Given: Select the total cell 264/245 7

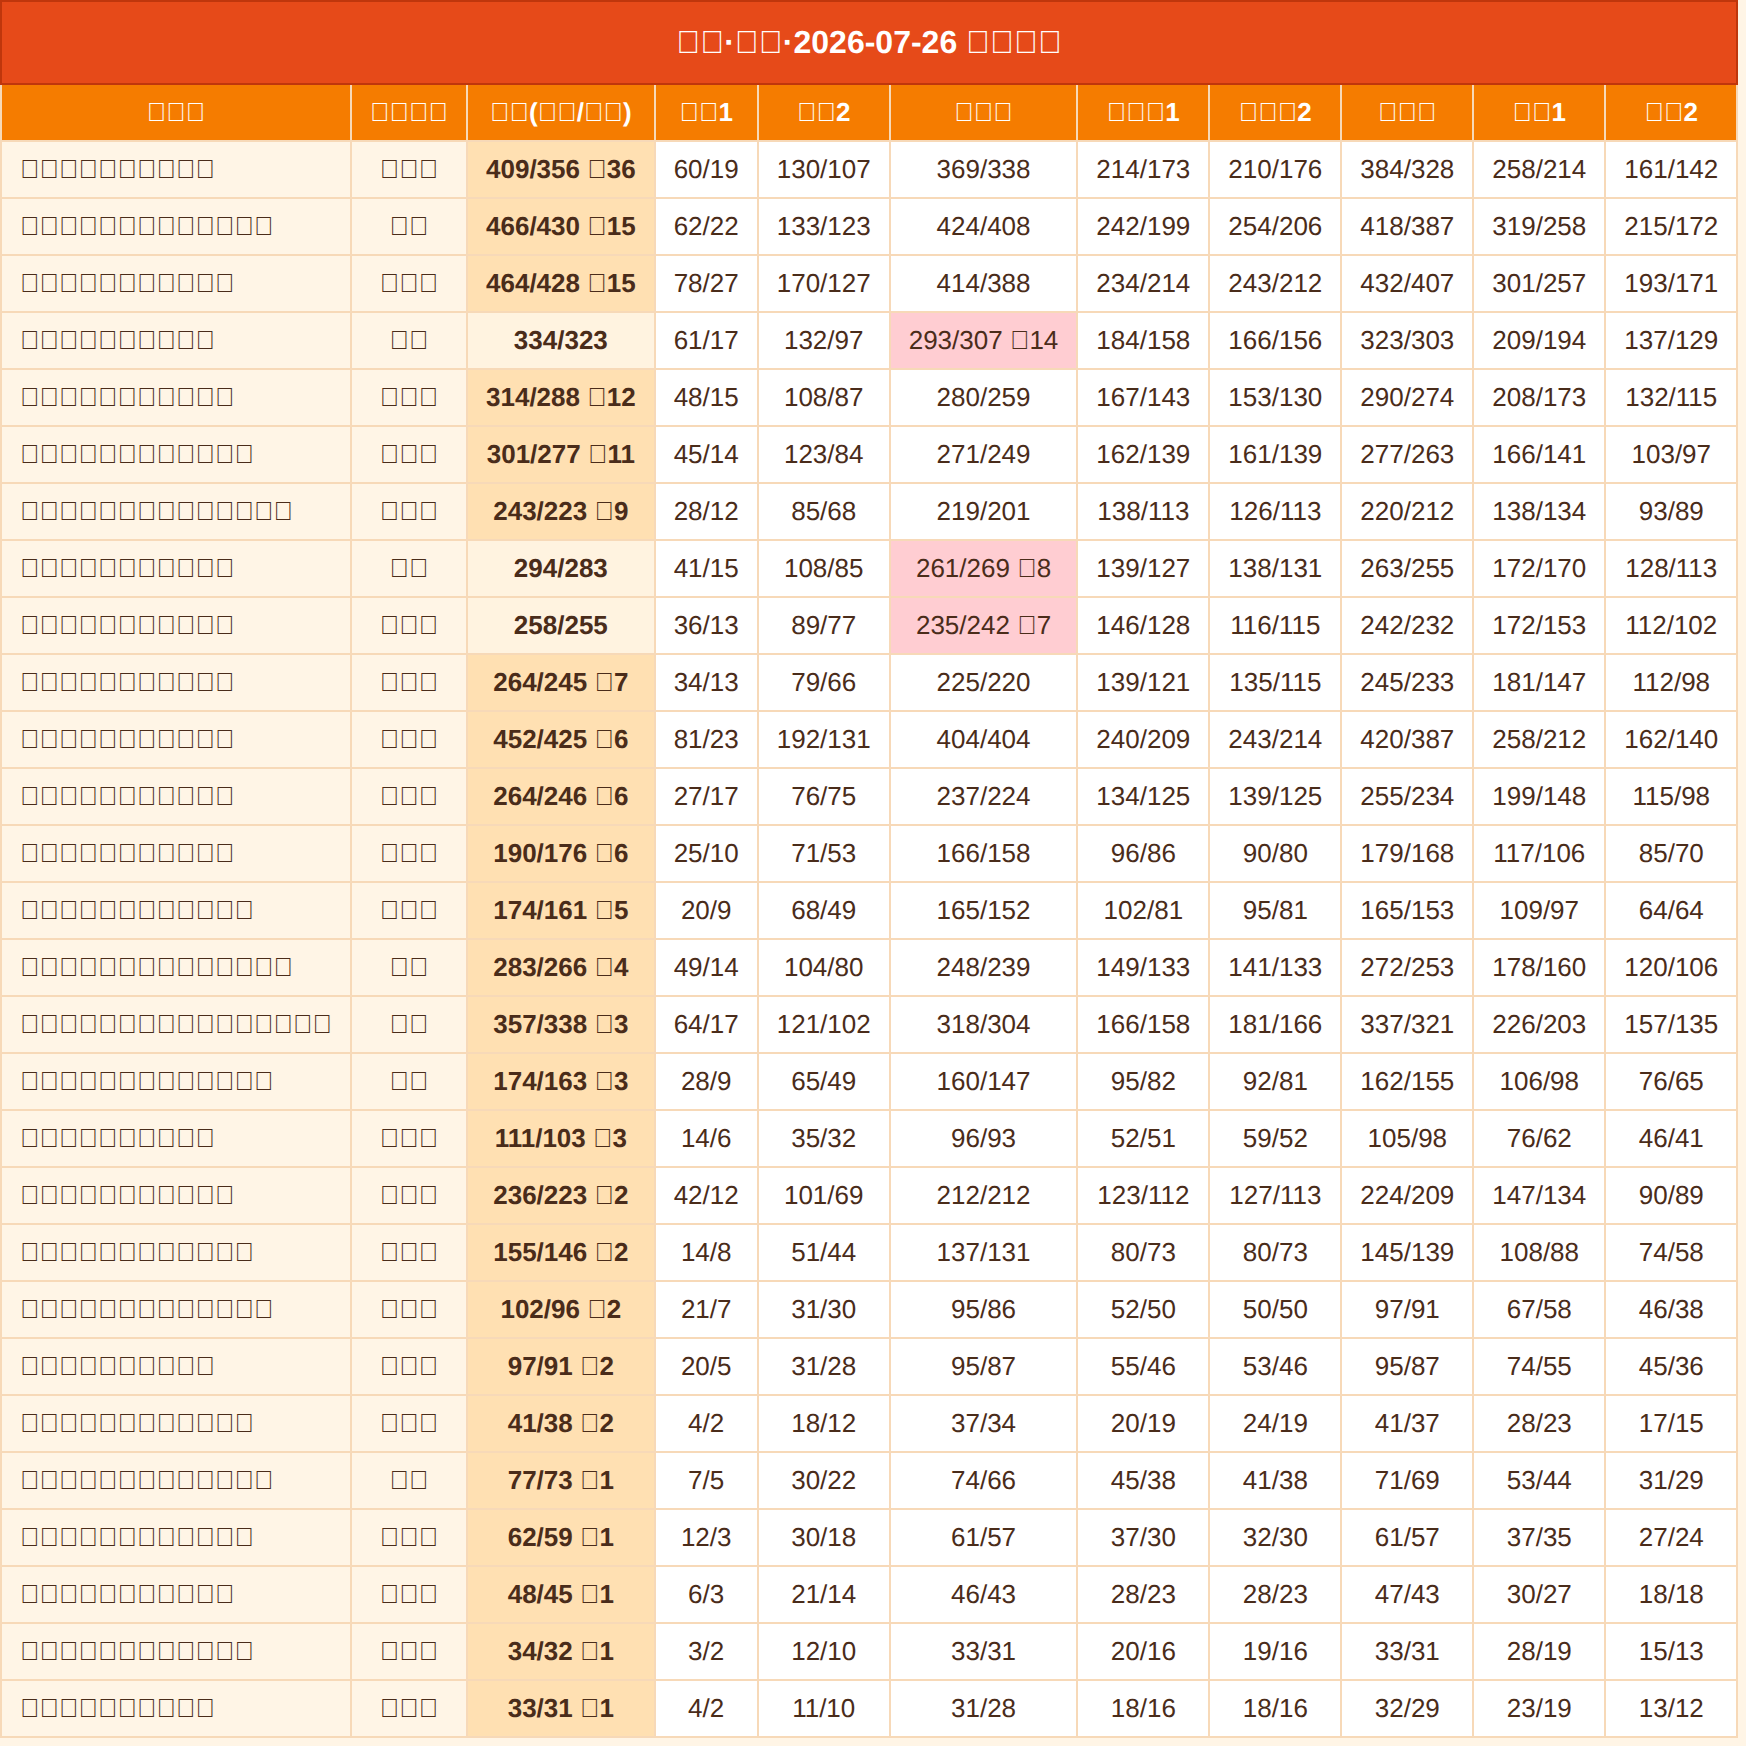Looking at the screenshot, I should [x=561, y=682].
